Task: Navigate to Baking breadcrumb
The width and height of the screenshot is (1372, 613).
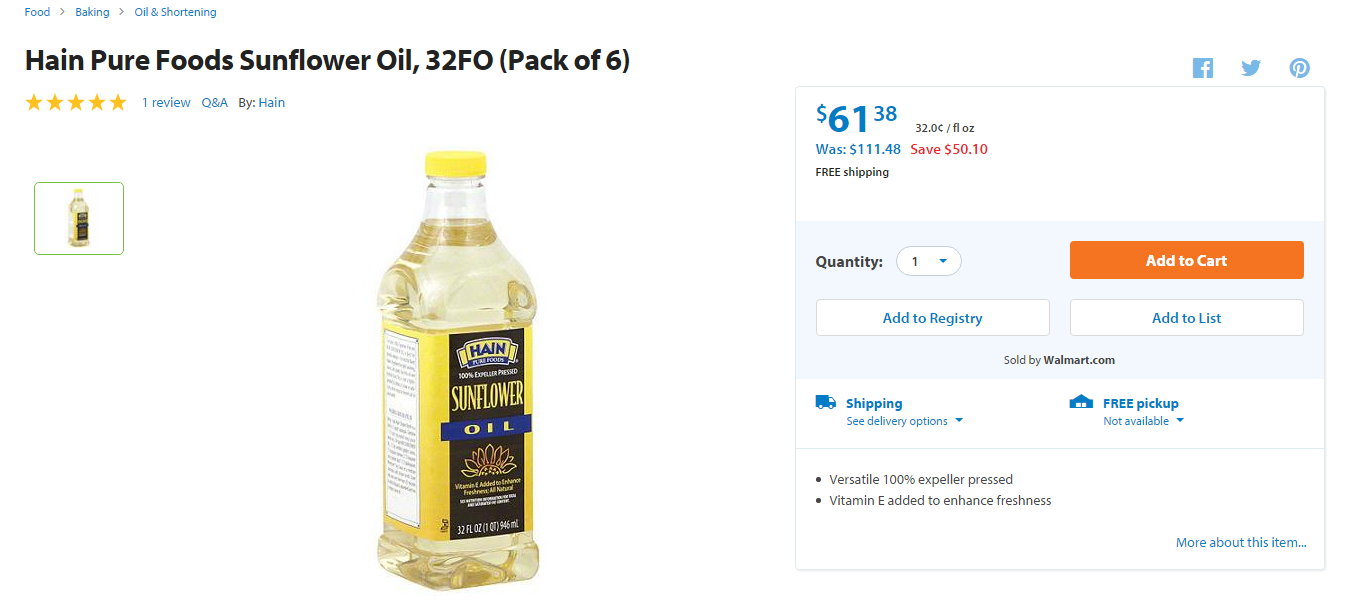Action: coord(92,12)
